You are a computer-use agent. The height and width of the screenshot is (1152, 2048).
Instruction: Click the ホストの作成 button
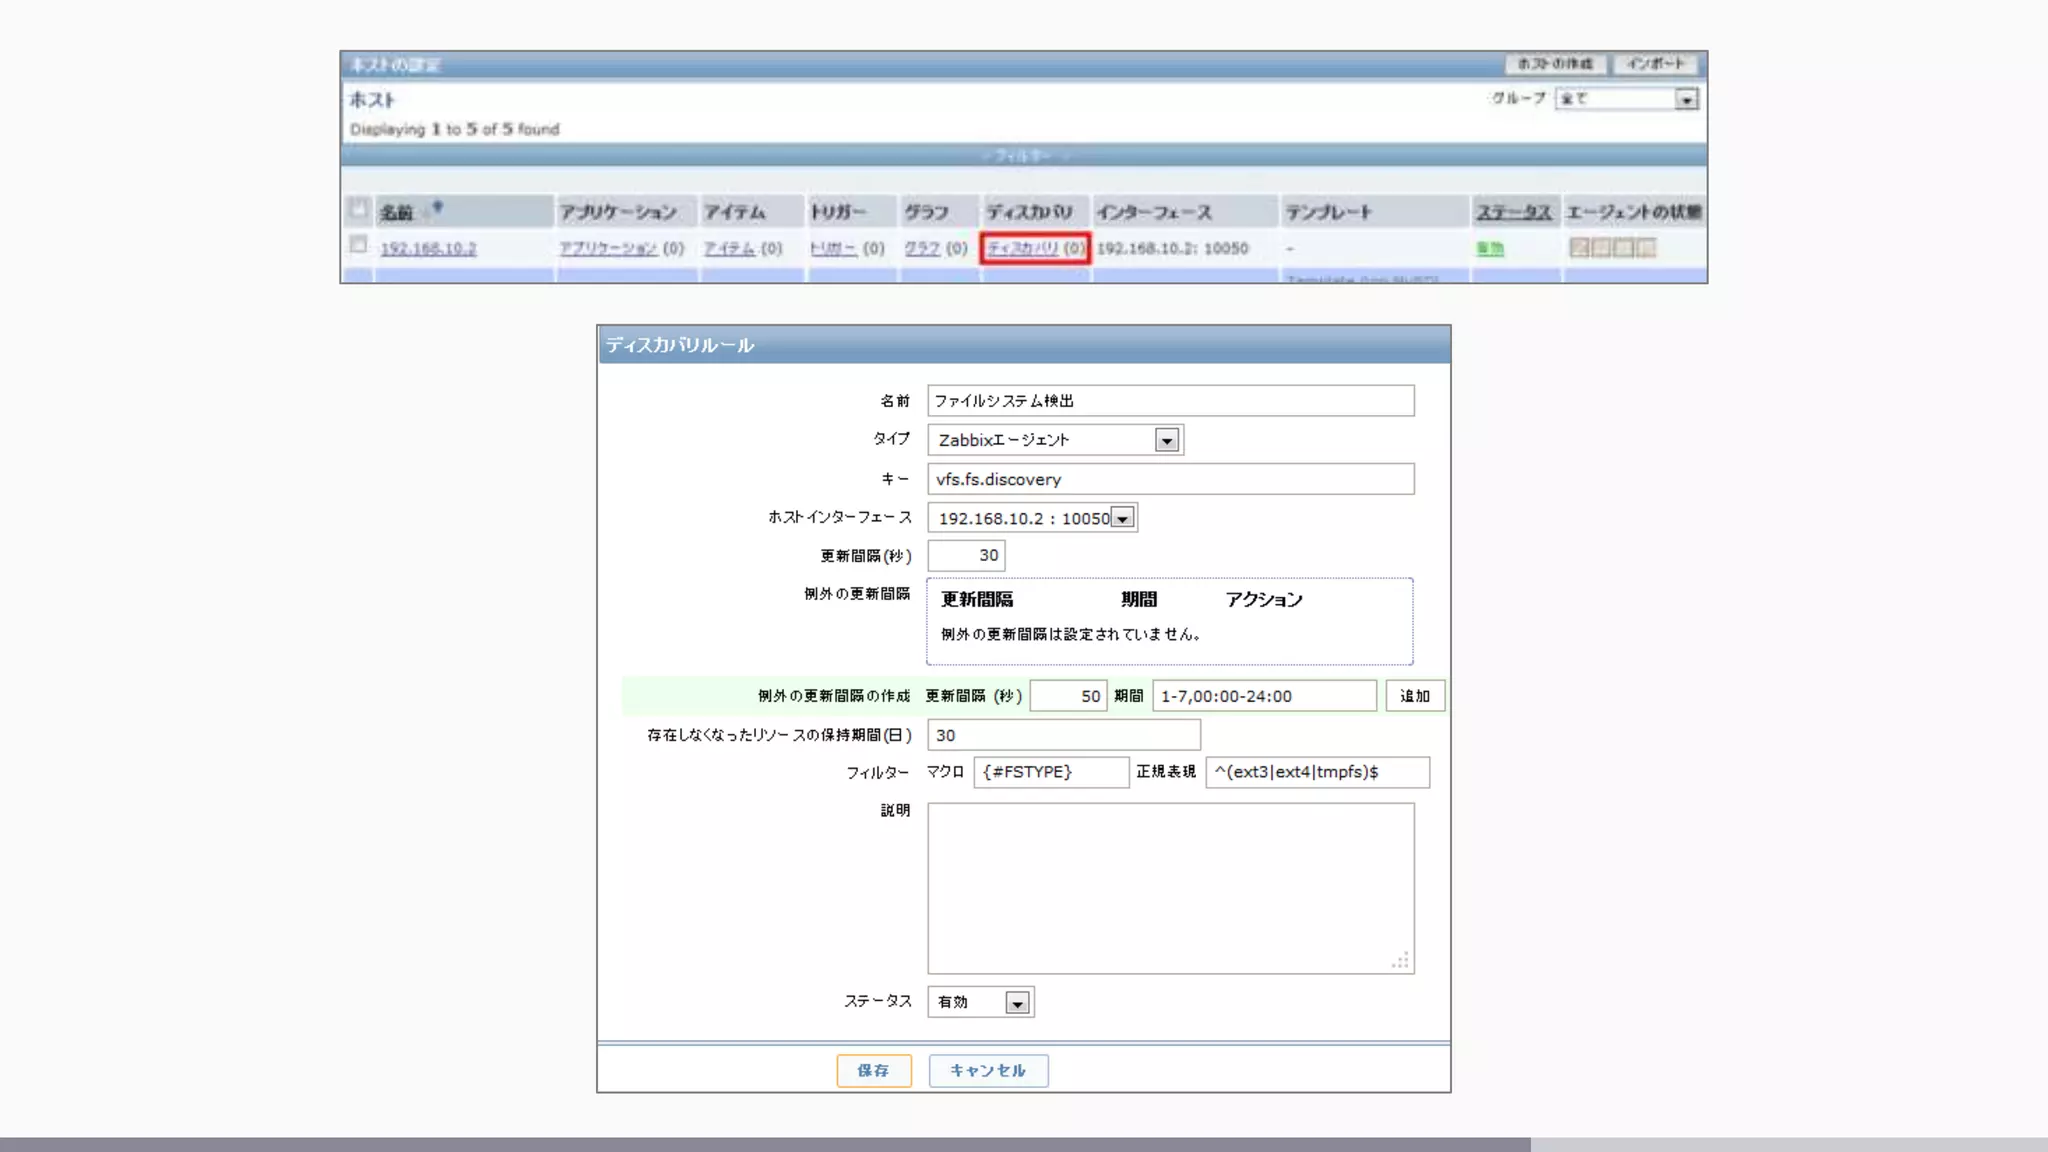[x=1555, y=64]
